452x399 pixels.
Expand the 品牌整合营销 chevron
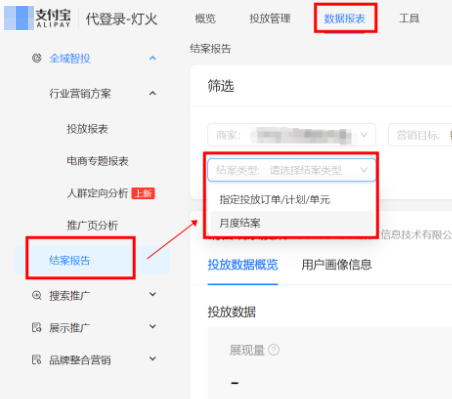click(x=153, y=359)
